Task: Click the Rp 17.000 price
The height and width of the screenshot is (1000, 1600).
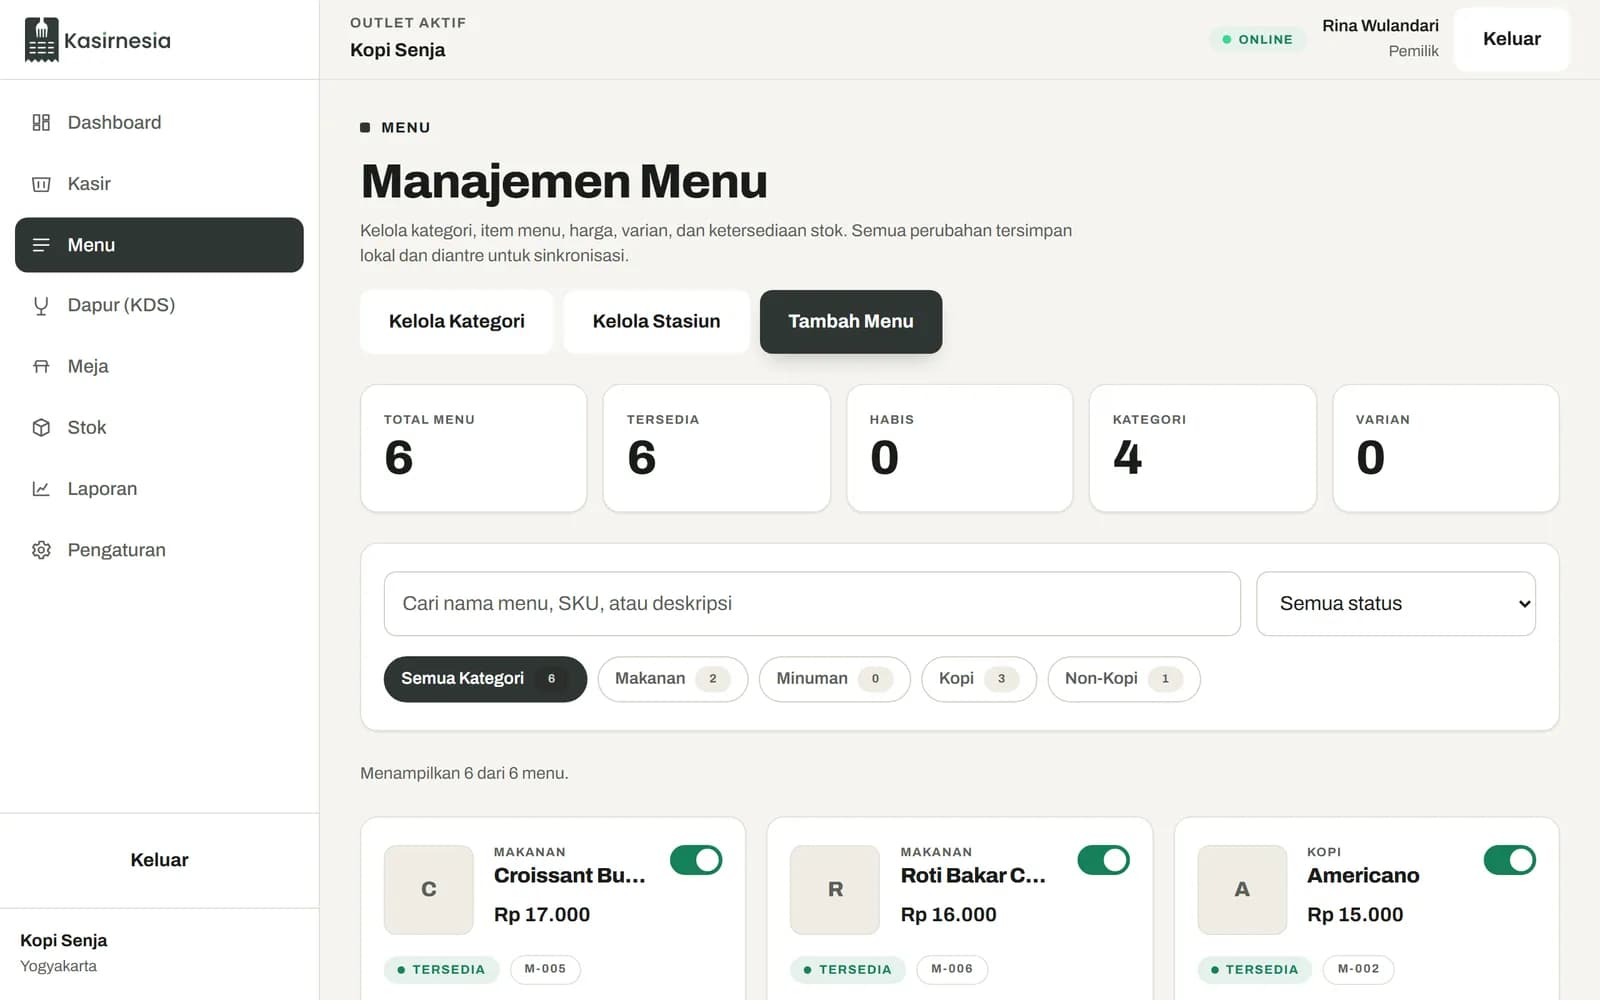Action: [542, 914]
